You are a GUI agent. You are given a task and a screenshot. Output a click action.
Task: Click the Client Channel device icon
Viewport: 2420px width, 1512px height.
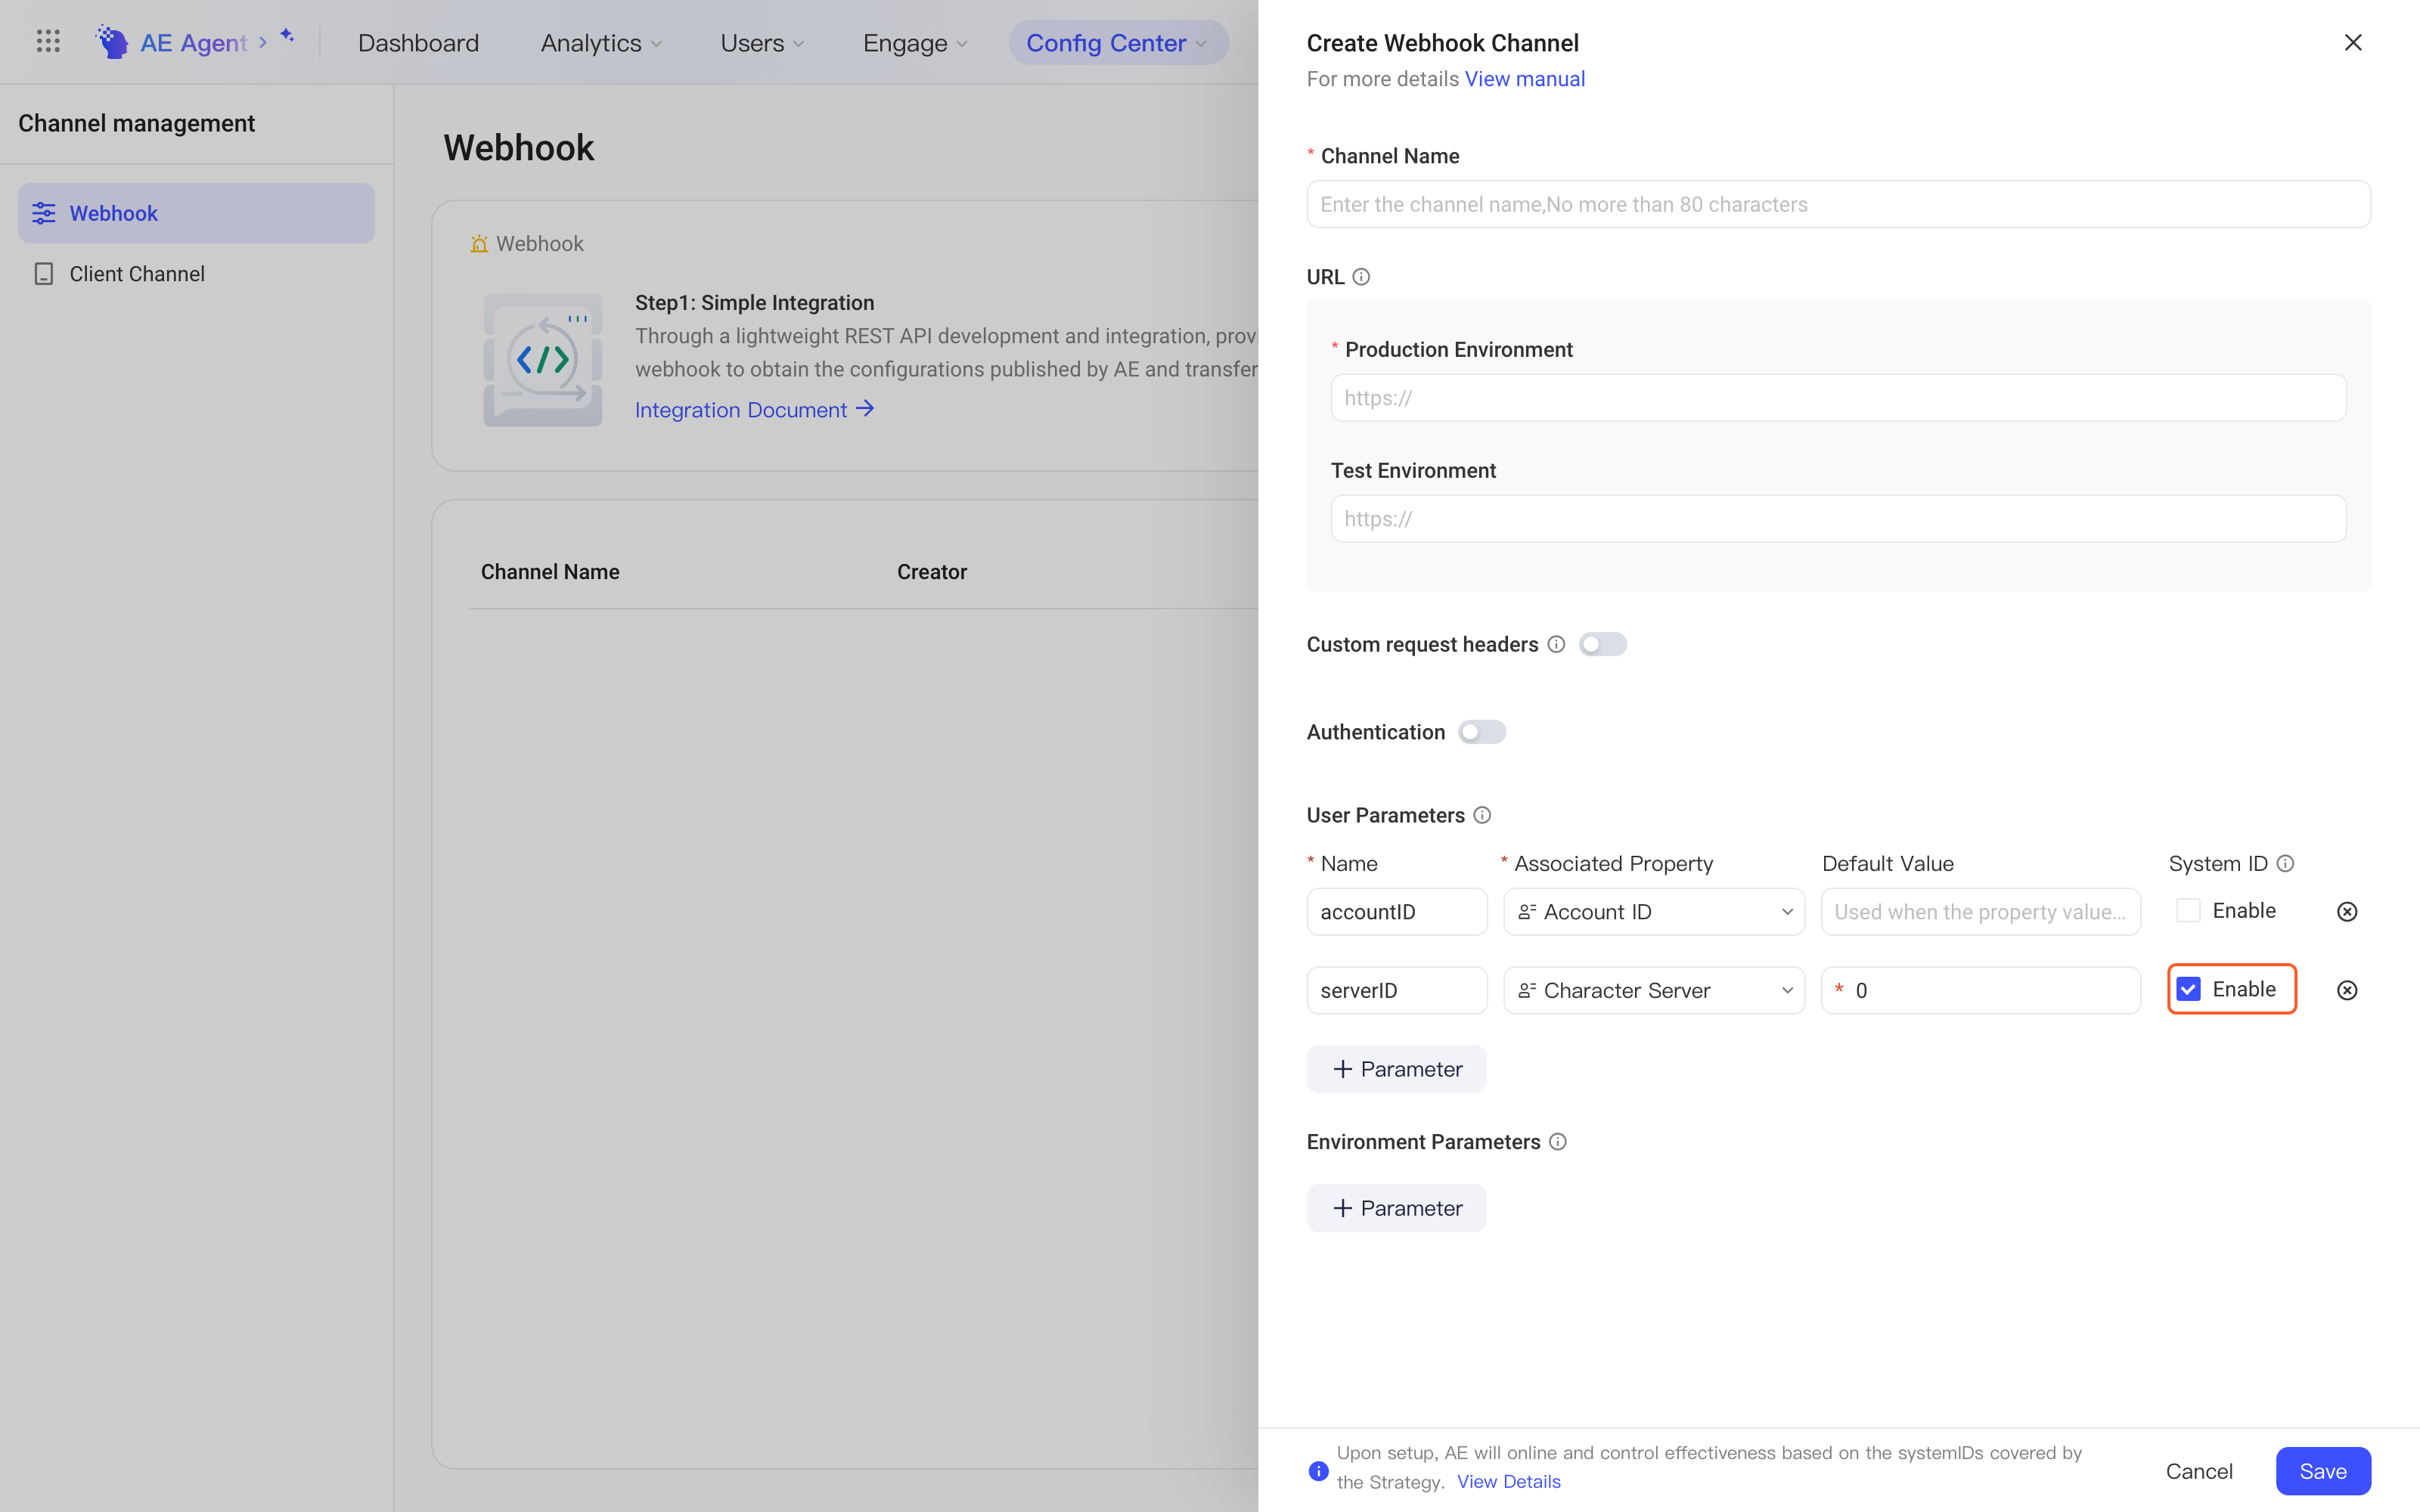tap(44, 274)
